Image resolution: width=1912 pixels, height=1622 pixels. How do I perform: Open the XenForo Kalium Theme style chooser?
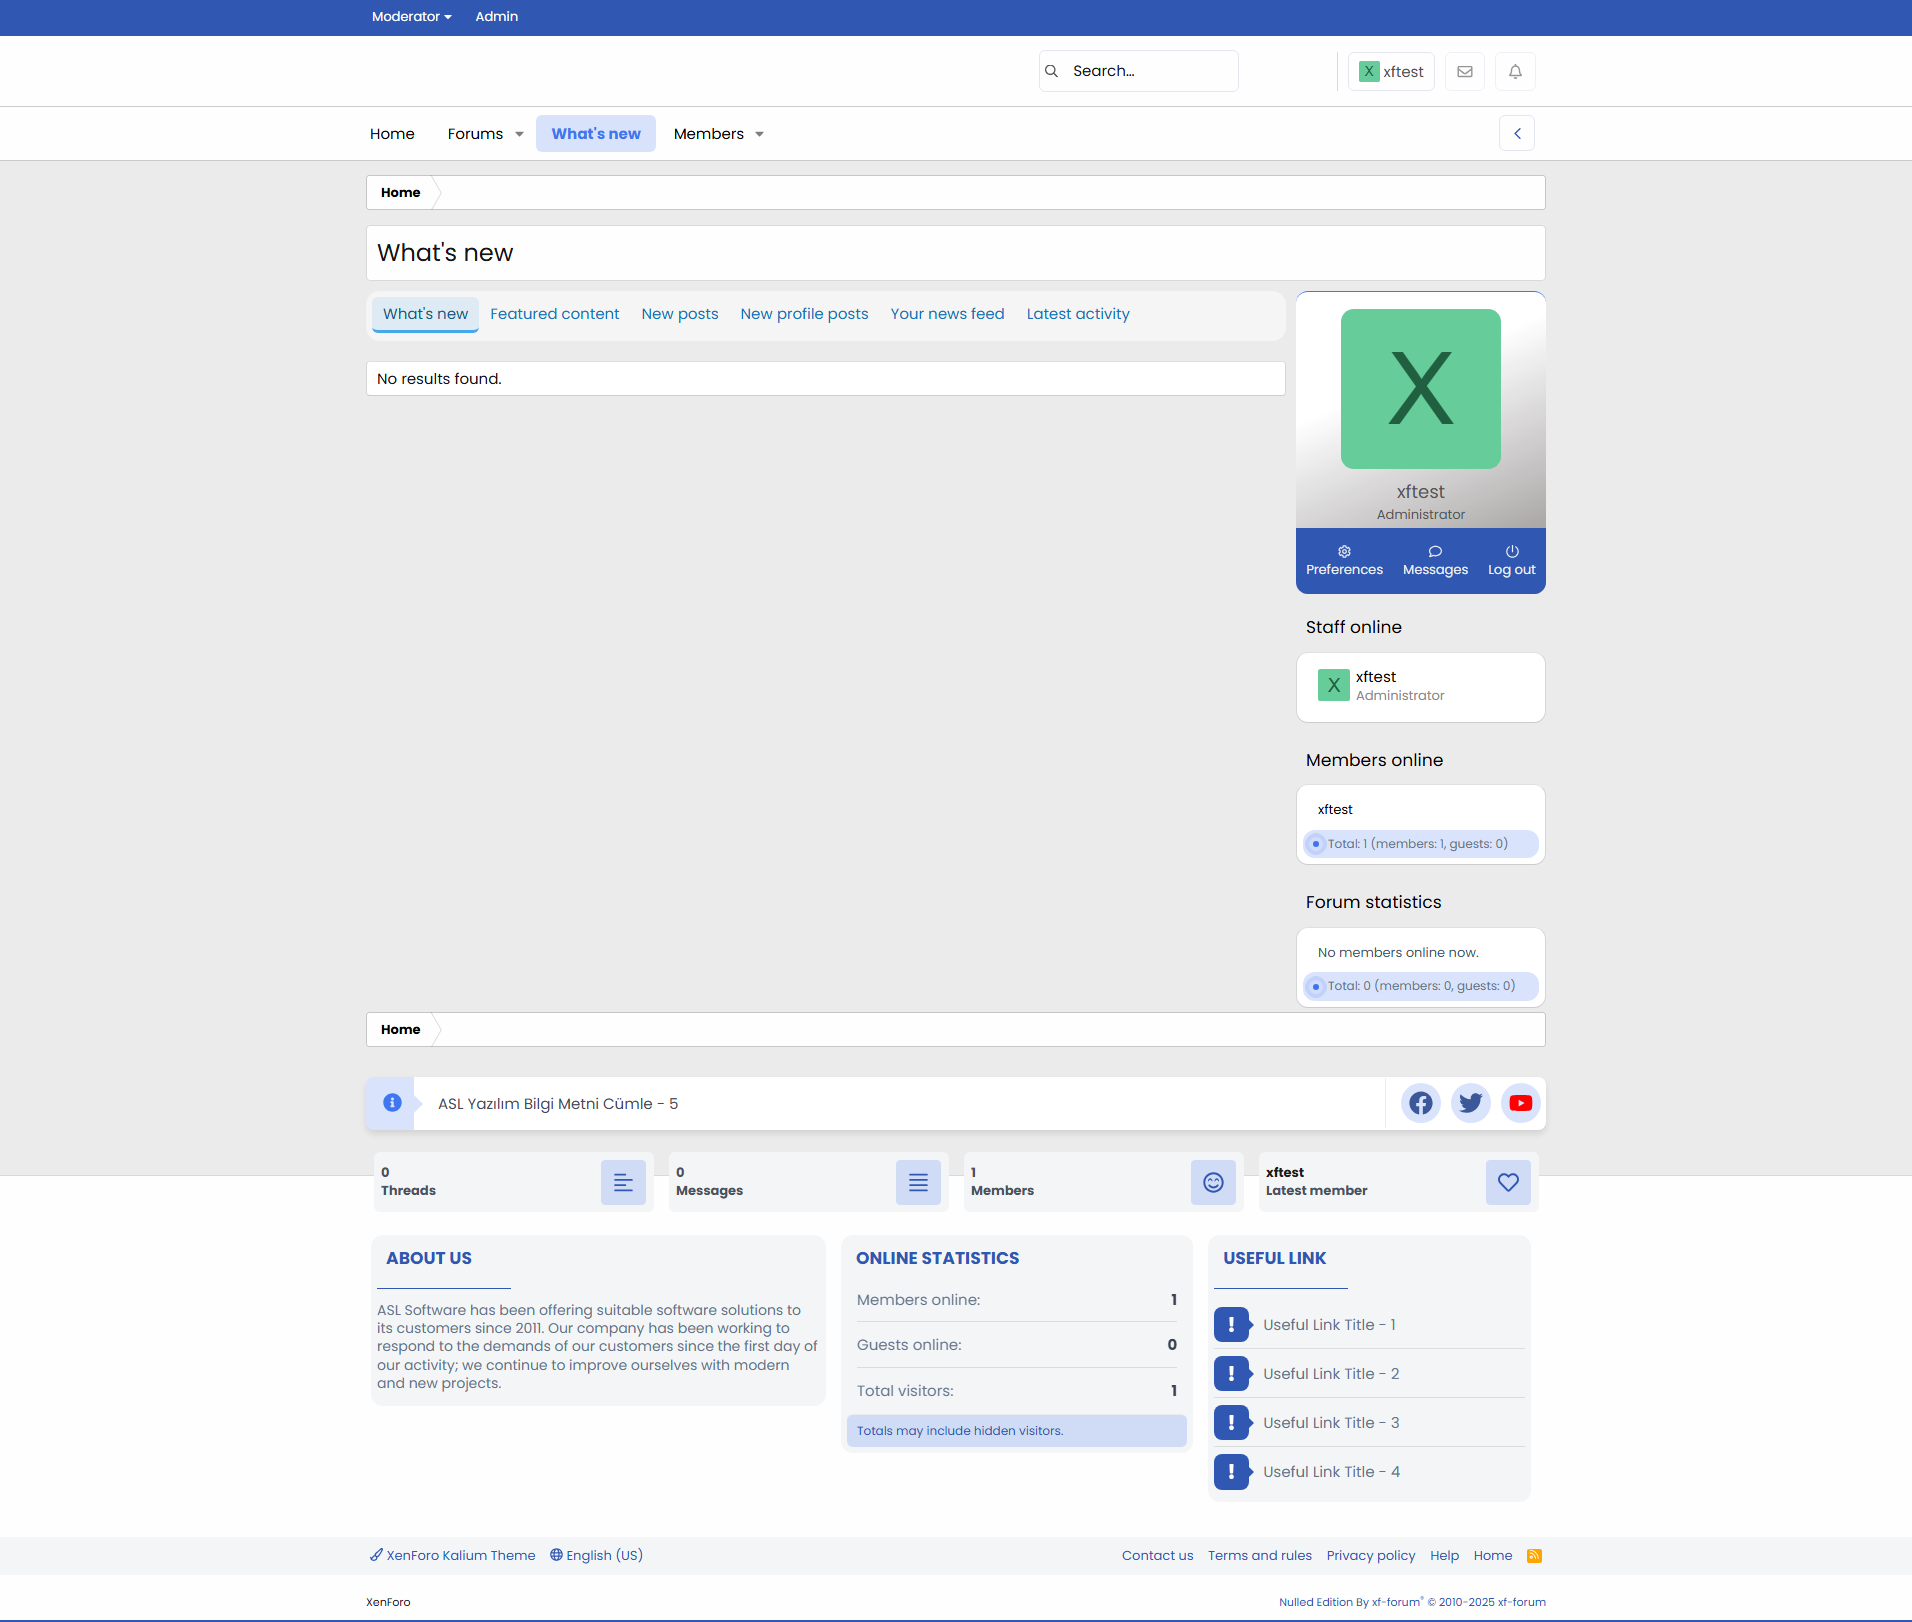coord(453,1556)
